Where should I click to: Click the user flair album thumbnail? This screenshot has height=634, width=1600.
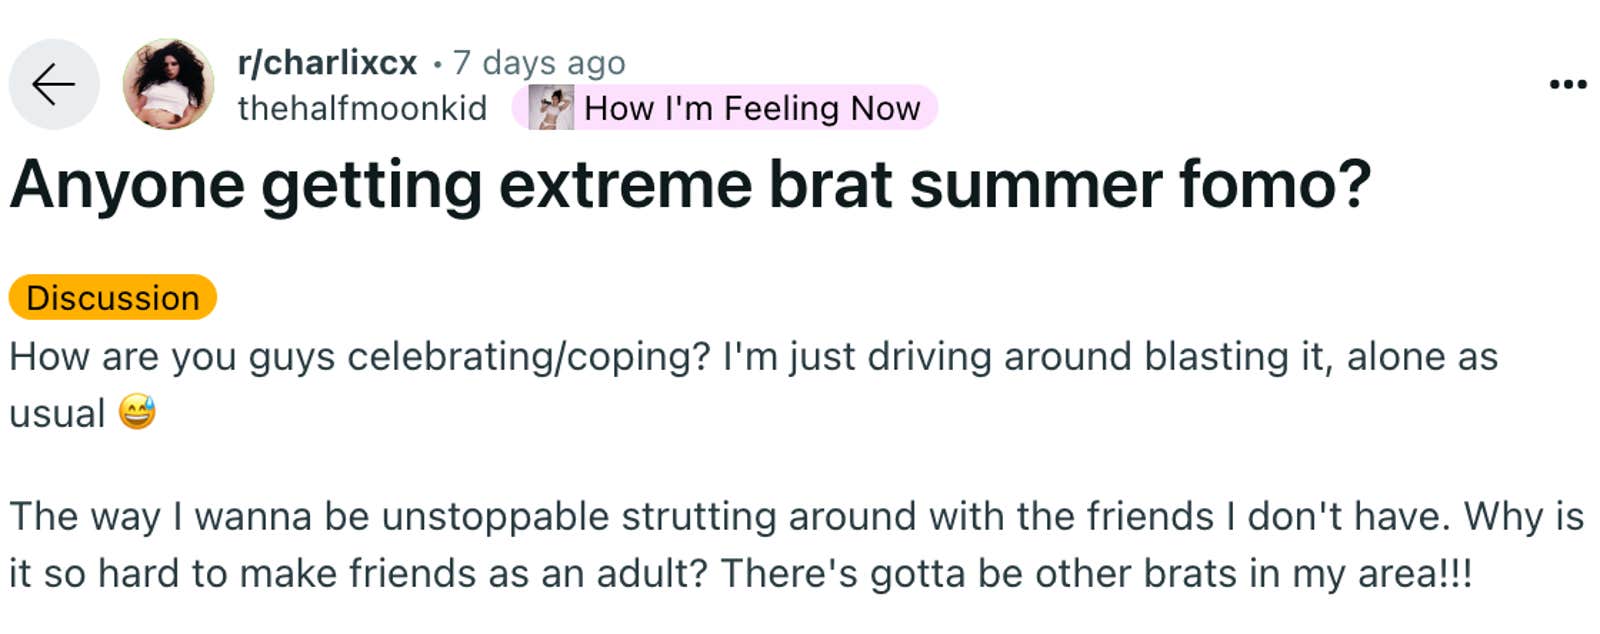(x=551, y=108)
